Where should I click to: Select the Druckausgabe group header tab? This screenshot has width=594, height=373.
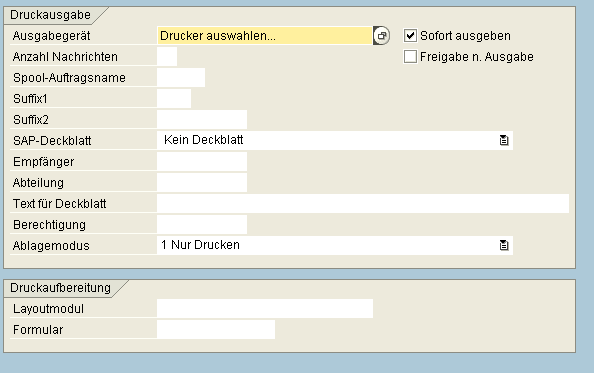pyautogui.click(x=50, y=15)
